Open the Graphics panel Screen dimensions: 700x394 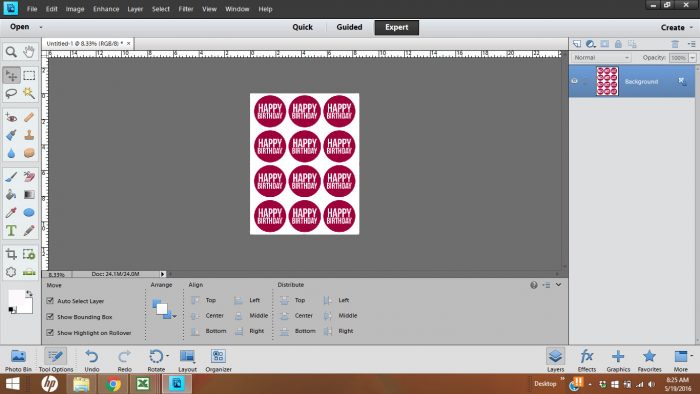[x=618, y=361]
